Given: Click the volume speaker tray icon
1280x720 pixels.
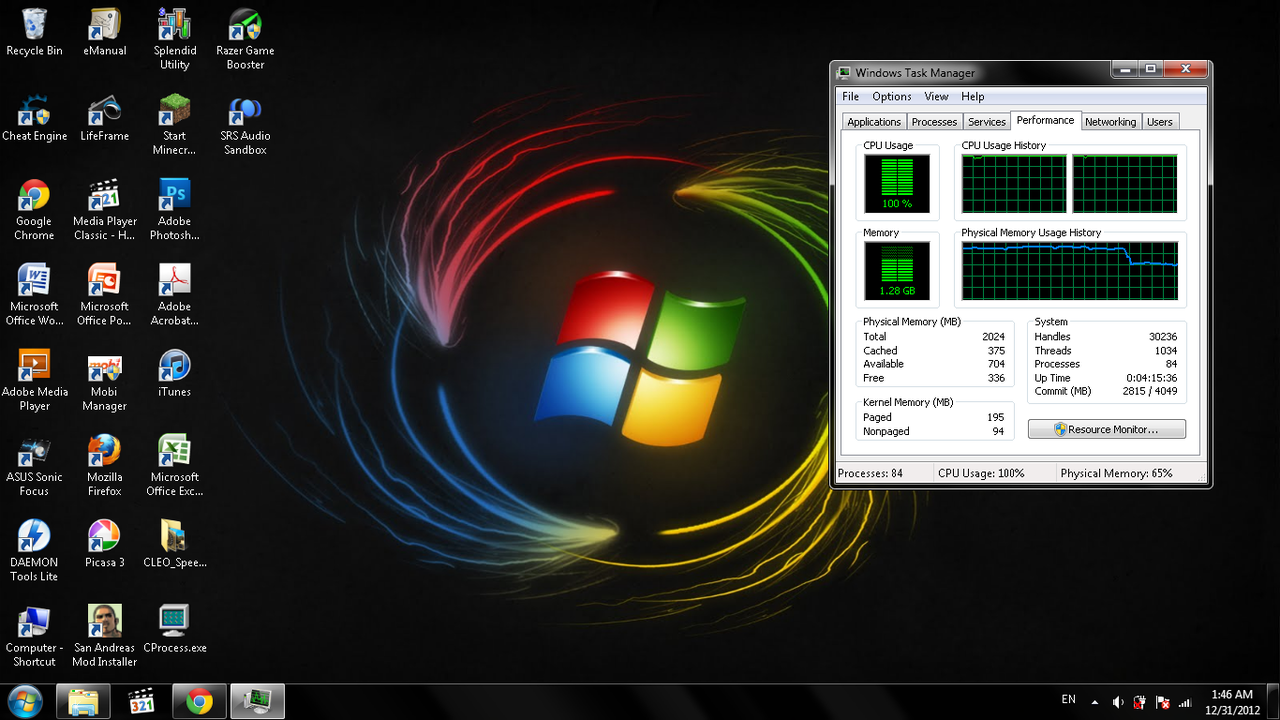Looking at the screenshot, I should coord(1118,702).
